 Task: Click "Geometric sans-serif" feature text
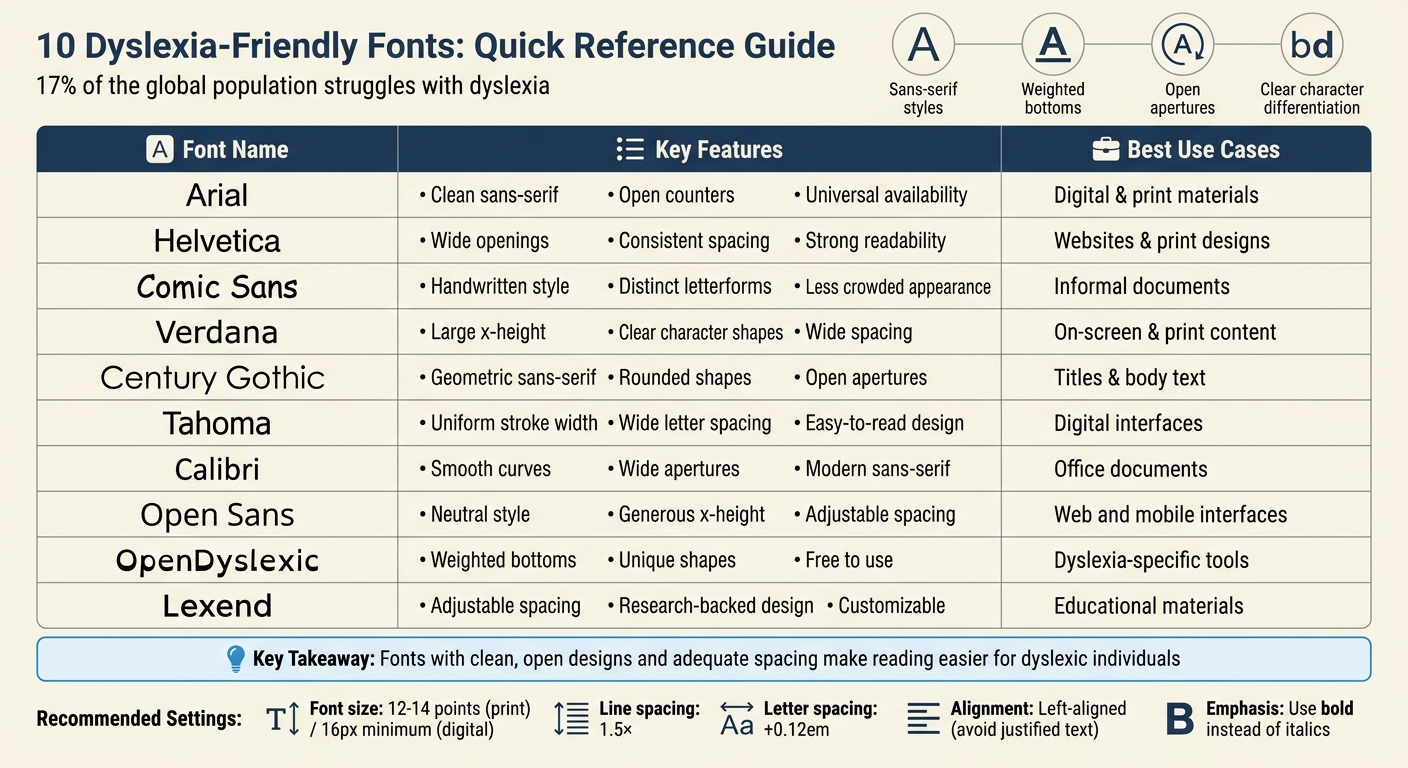pos(513,378)
